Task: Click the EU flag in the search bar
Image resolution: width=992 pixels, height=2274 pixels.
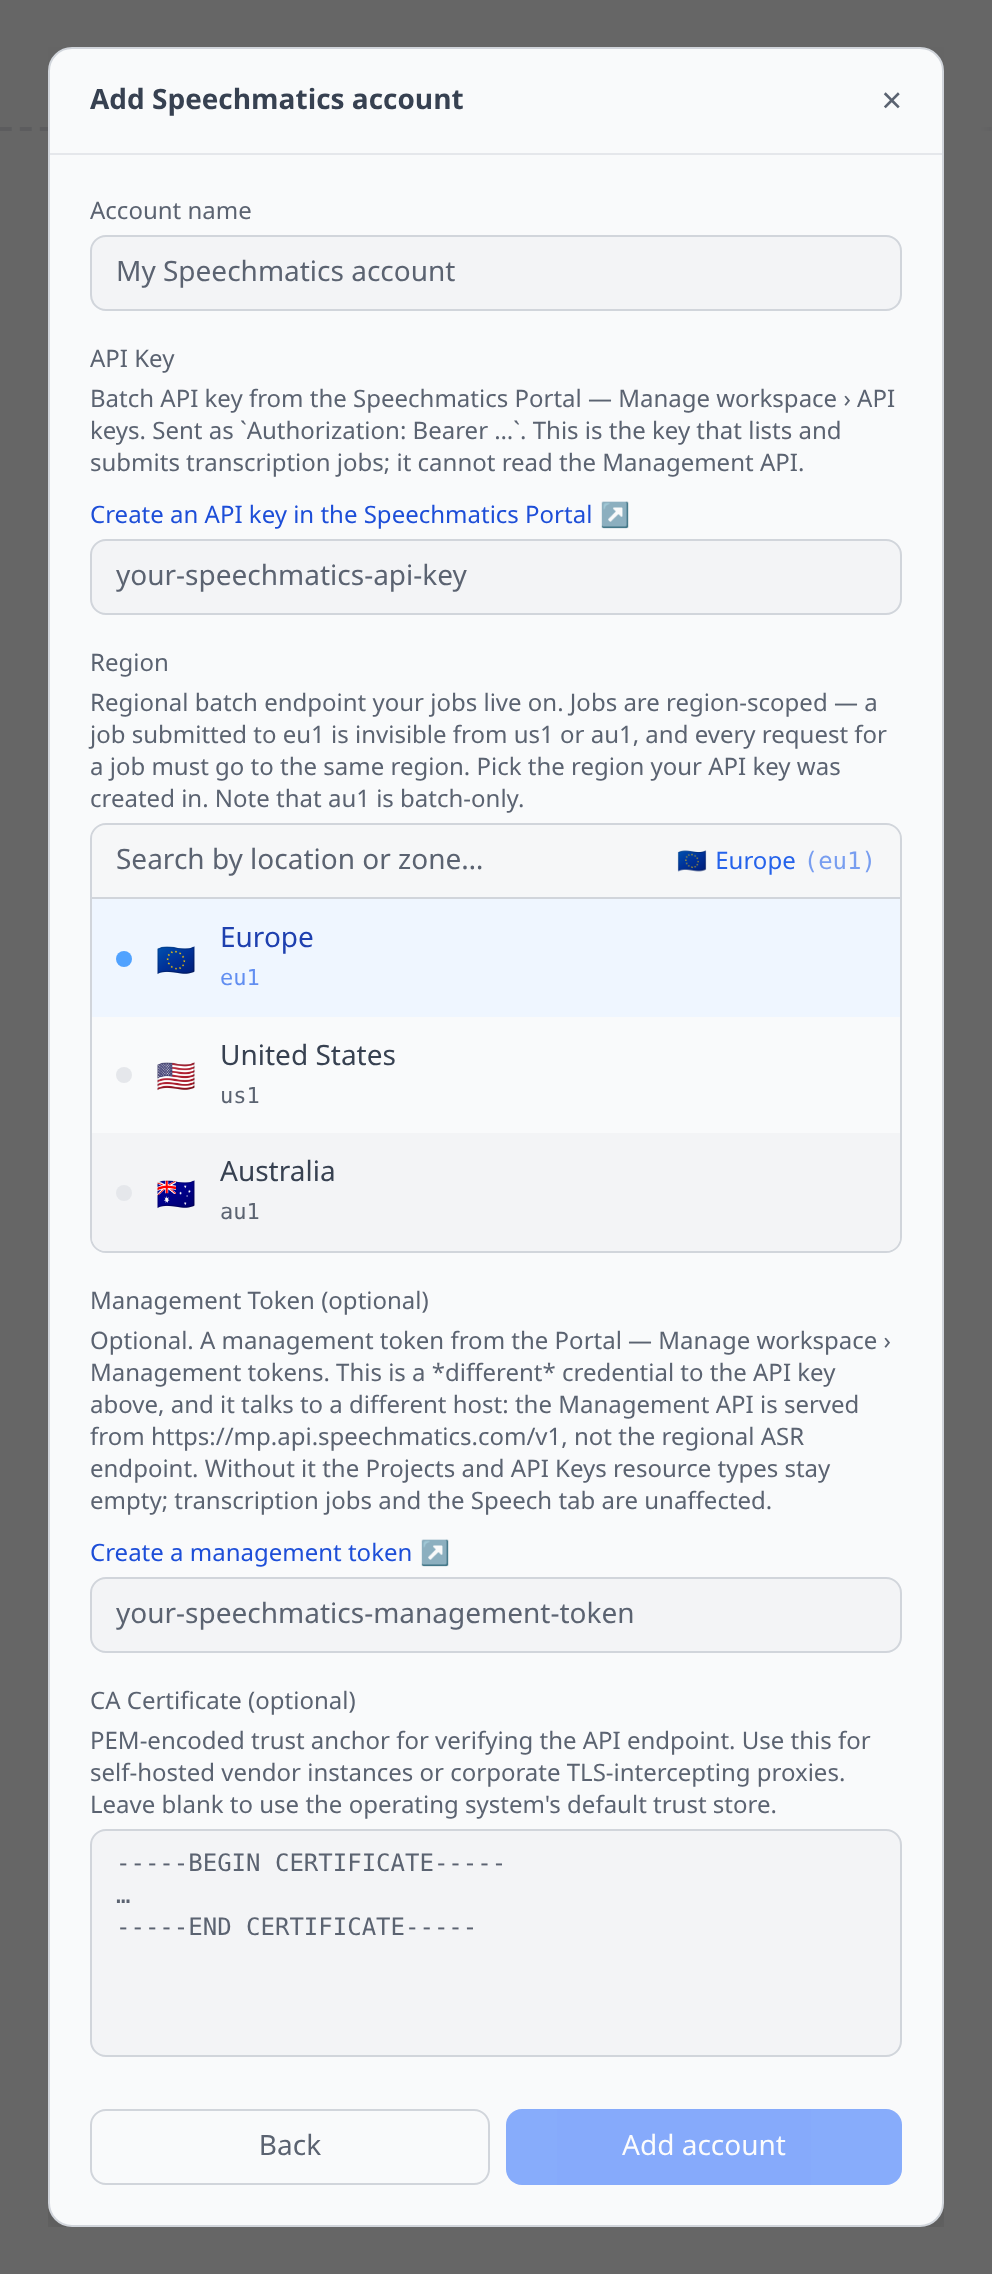Action: pos(691,861)
